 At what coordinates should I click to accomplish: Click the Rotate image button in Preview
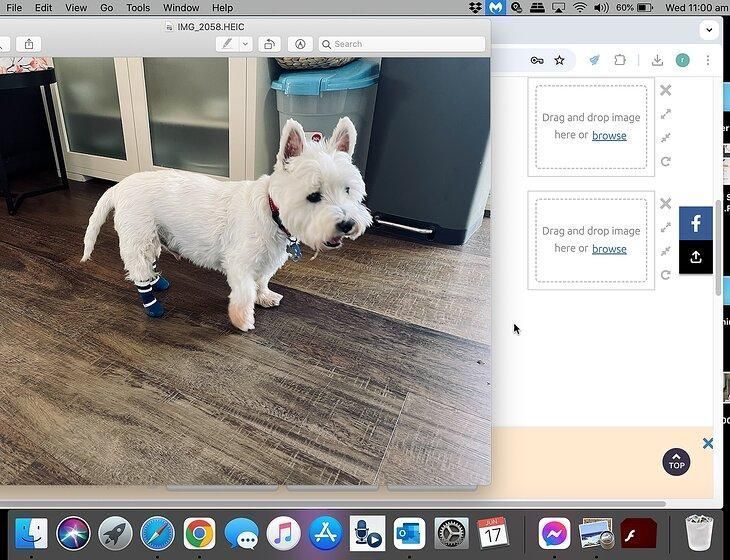(269, 44)
